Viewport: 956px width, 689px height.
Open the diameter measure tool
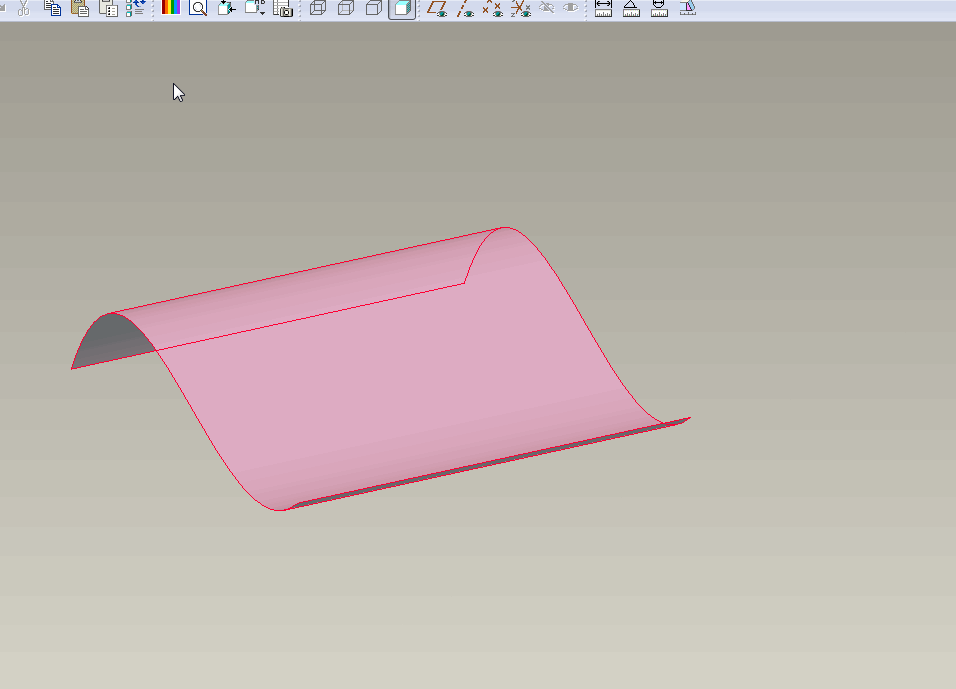point(659,8)
